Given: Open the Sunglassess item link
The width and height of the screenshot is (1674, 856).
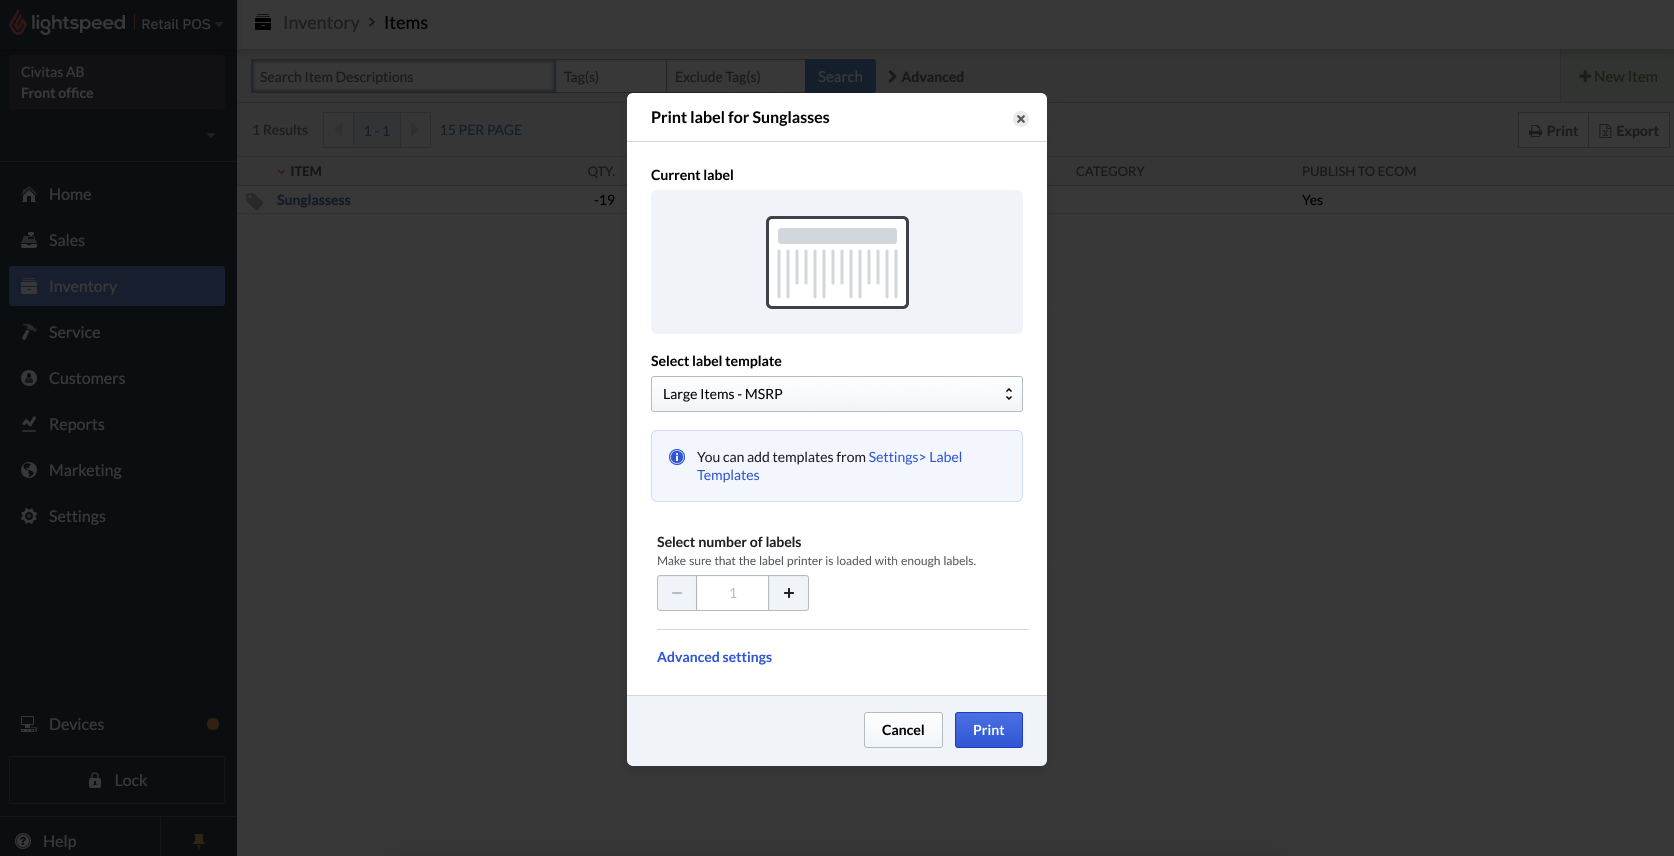Looking at the screenshot, I should tap(314, 200).
